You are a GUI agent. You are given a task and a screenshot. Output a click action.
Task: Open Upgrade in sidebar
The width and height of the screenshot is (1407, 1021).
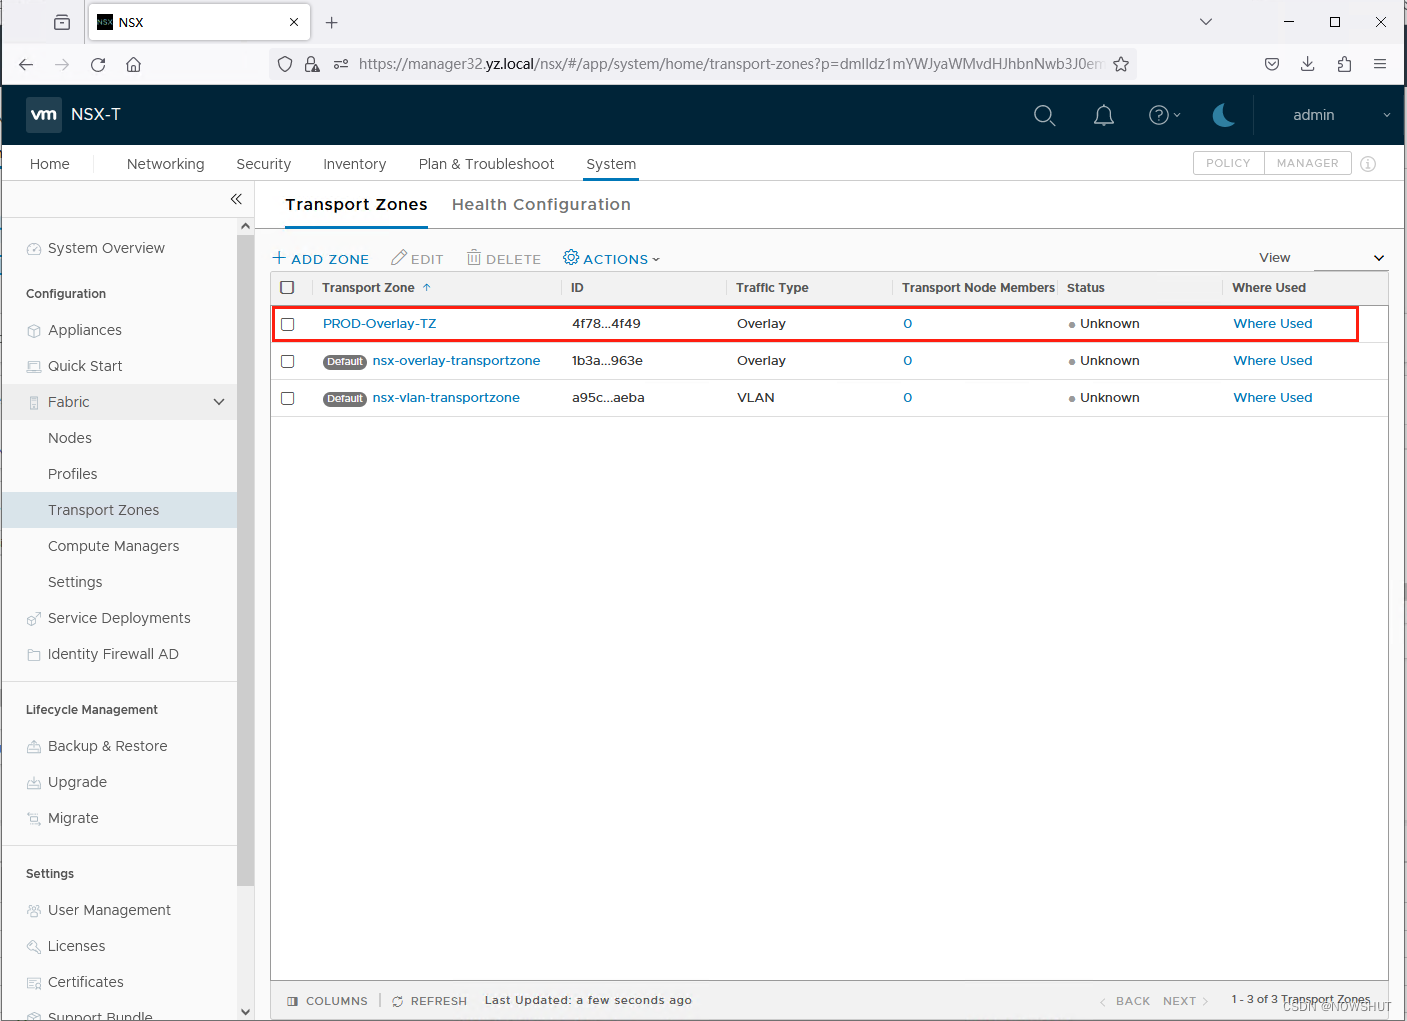(x=77, y=782)
